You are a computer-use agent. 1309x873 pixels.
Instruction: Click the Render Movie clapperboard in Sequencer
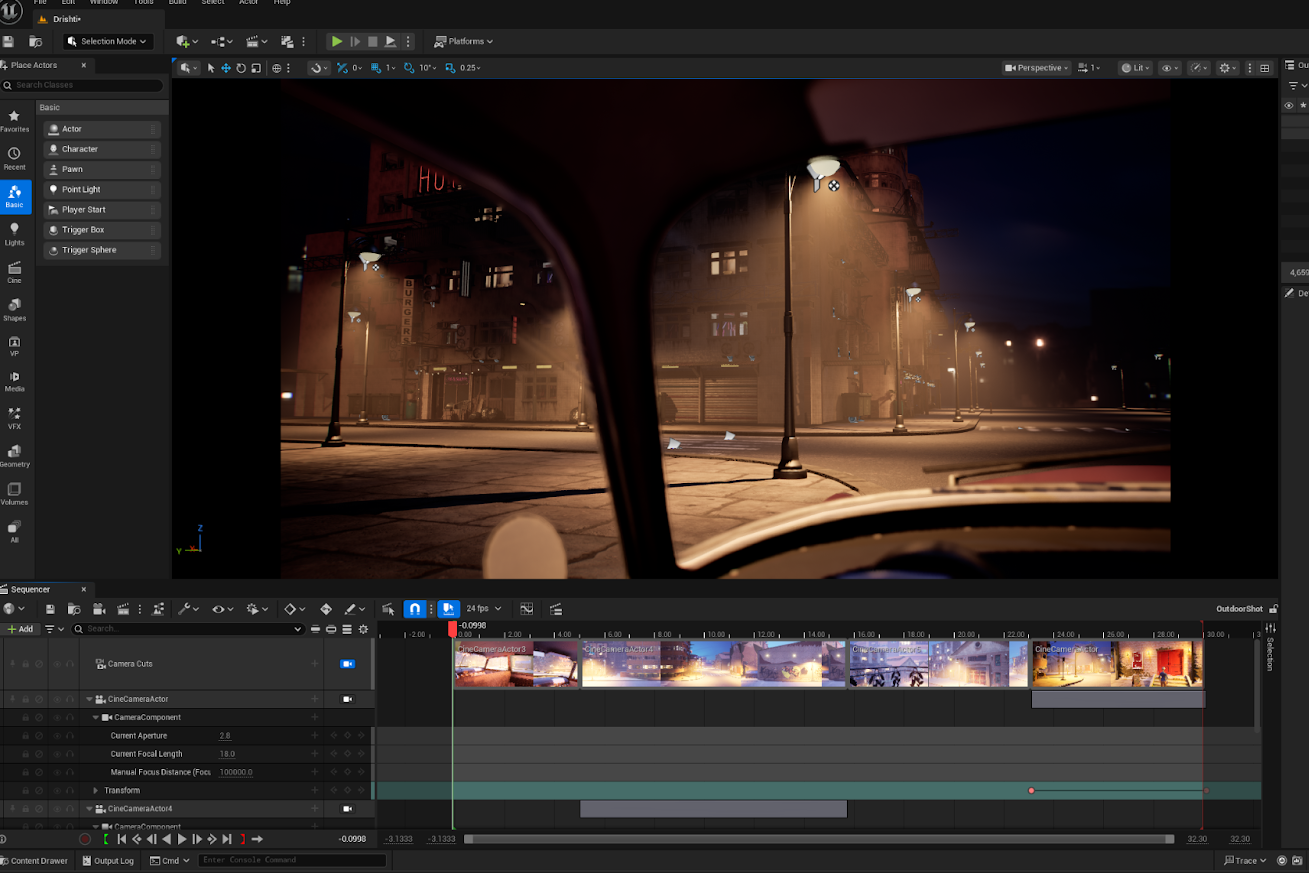coord(123,609)
